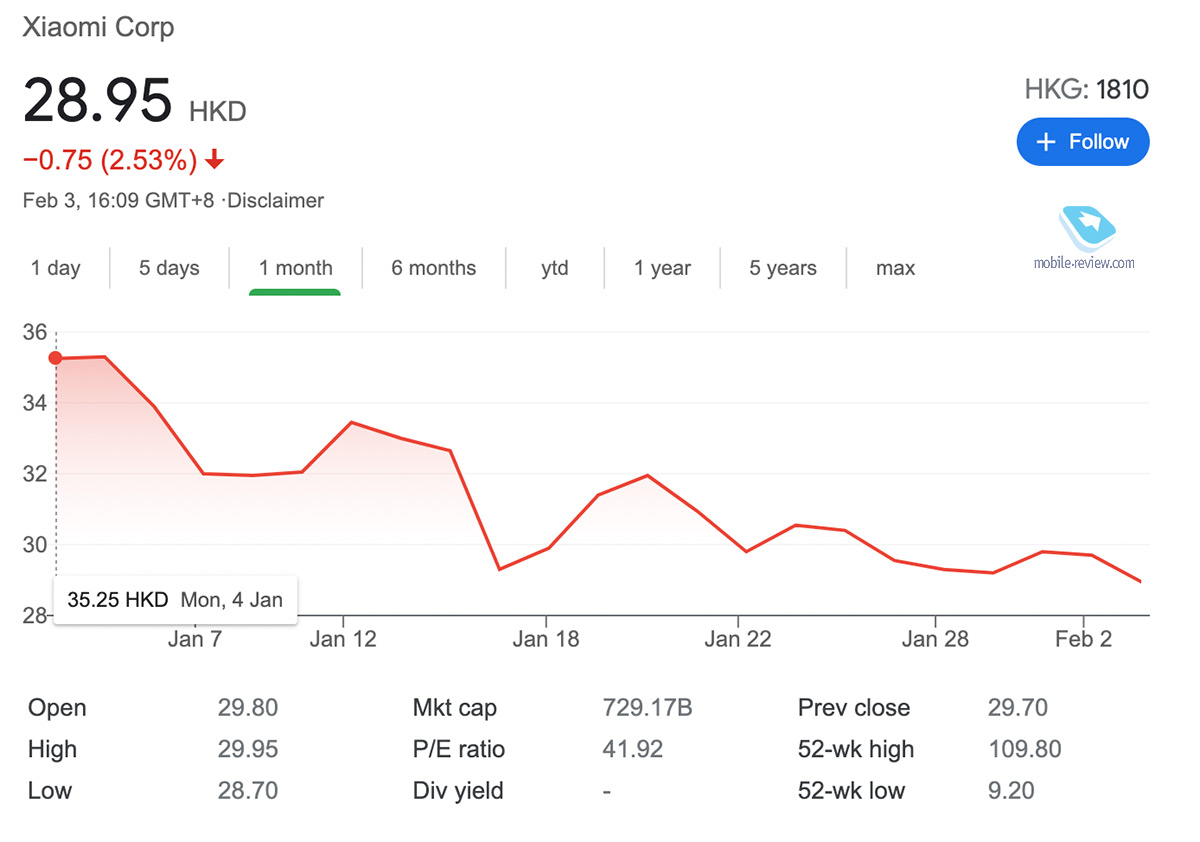Select the 1 month range tab
Viewport: 1200px width, 842px height.
click(295, 268)
